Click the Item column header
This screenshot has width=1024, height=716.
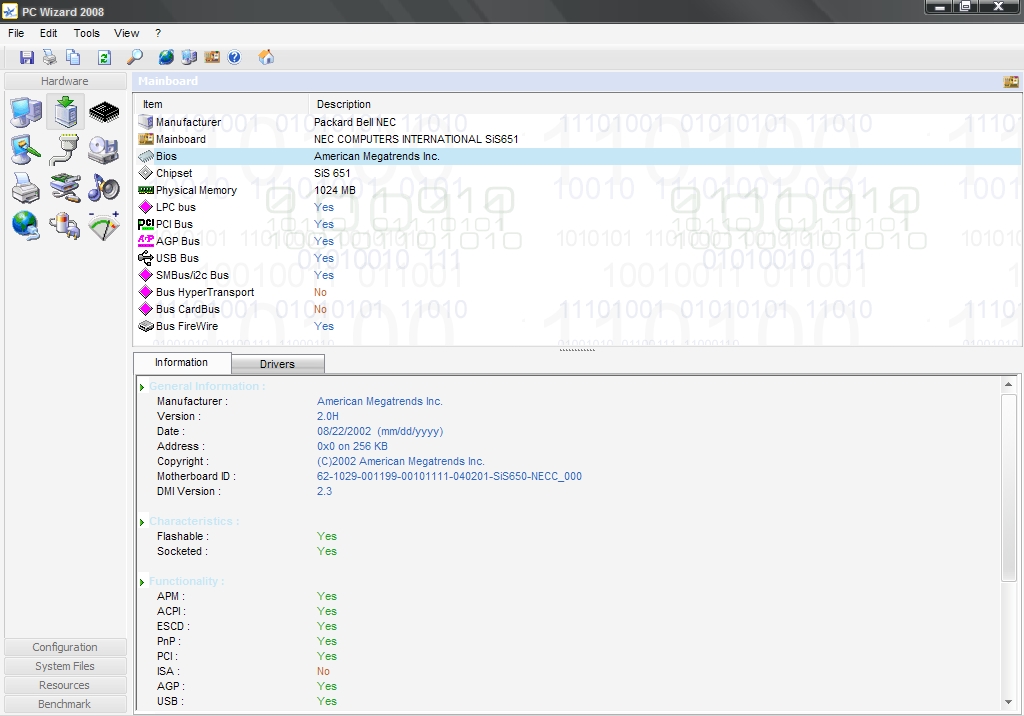pos(221,104)
